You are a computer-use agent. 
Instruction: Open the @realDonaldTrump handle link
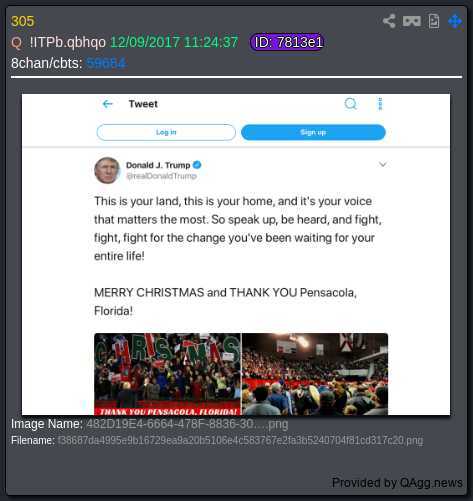point(162,176)
